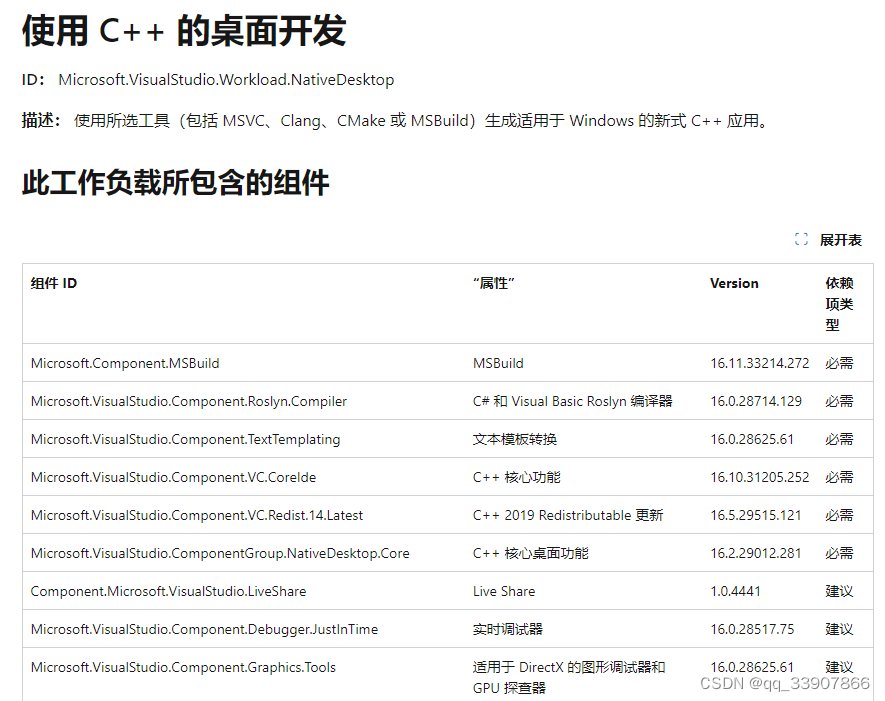Select the ComponentGroup.NativeDesktop.Core ID

pos(220,553)
